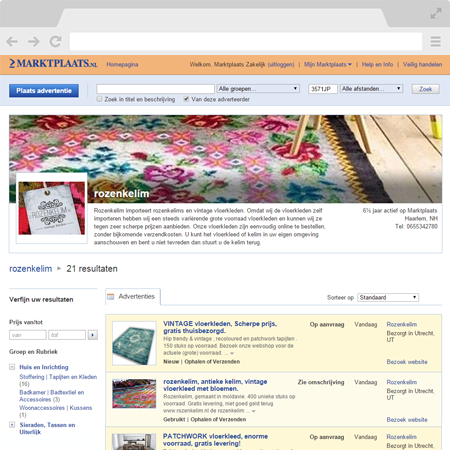
Task: Click the browser forward arrow
Action: [x=34, y=42]
